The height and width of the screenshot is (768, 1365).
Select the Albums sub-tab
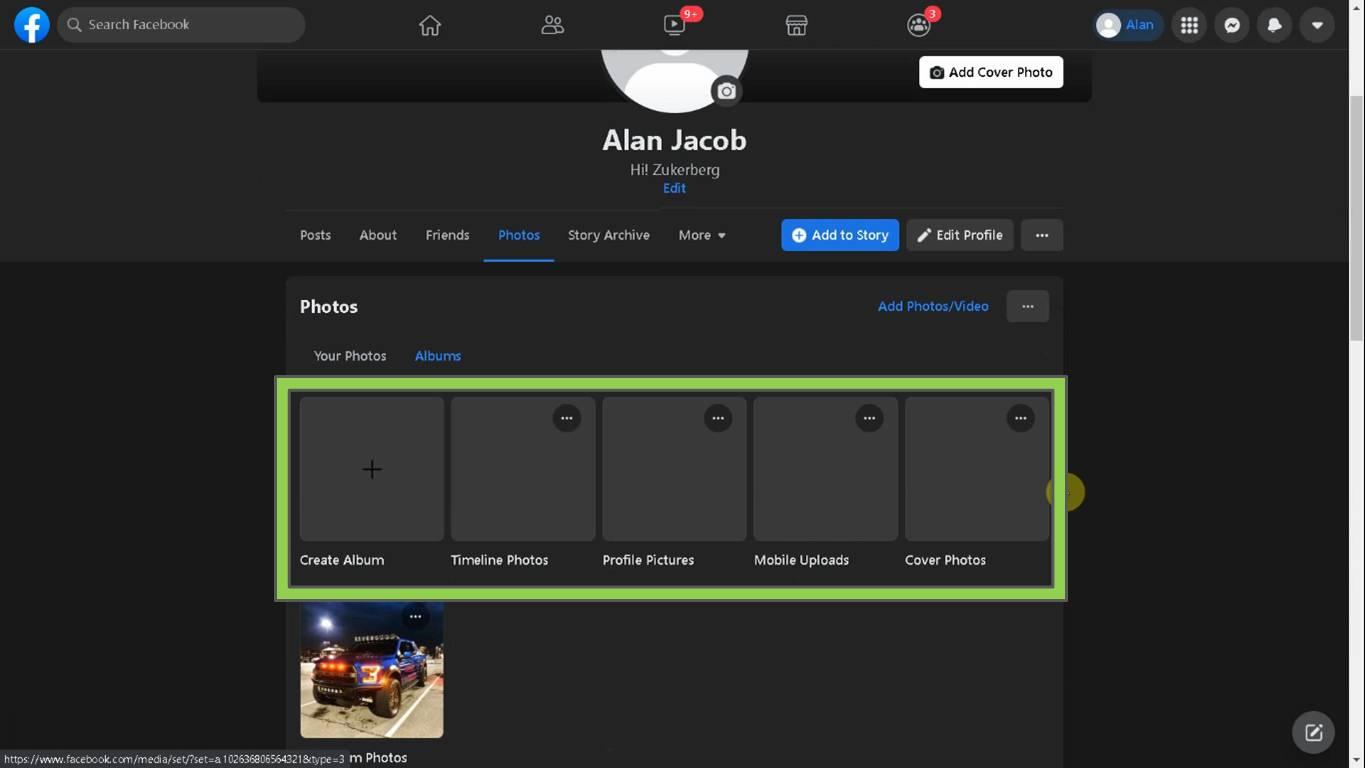pyautogui.click(x=438, y=356)
